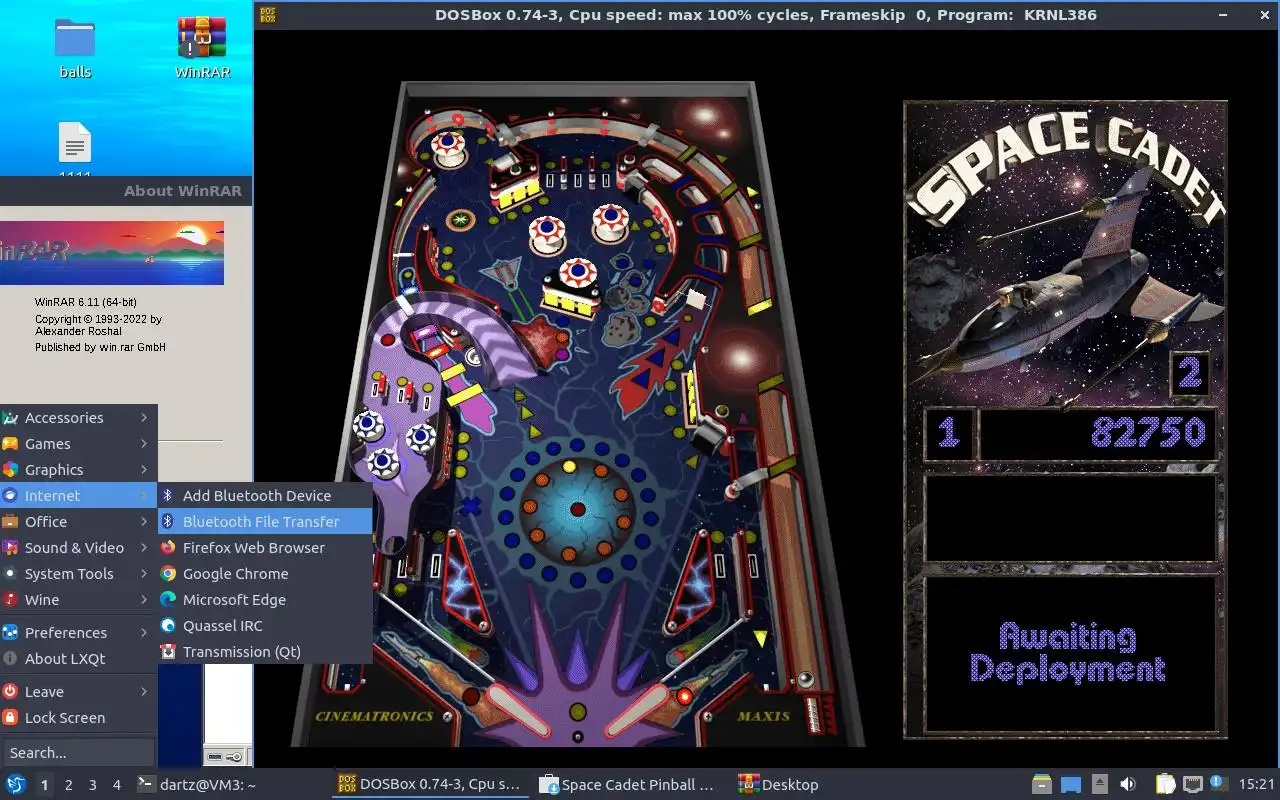Click the About LXQt info icon
1280x800 pixels.
click(10, 659)
